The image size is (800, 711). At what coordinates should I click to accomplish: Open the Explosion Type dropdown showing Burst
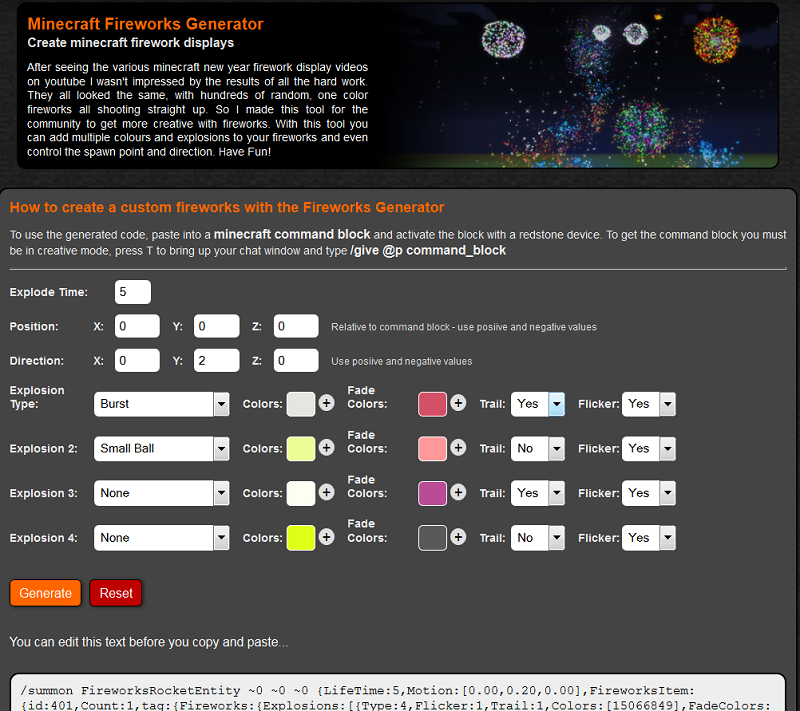161,404
